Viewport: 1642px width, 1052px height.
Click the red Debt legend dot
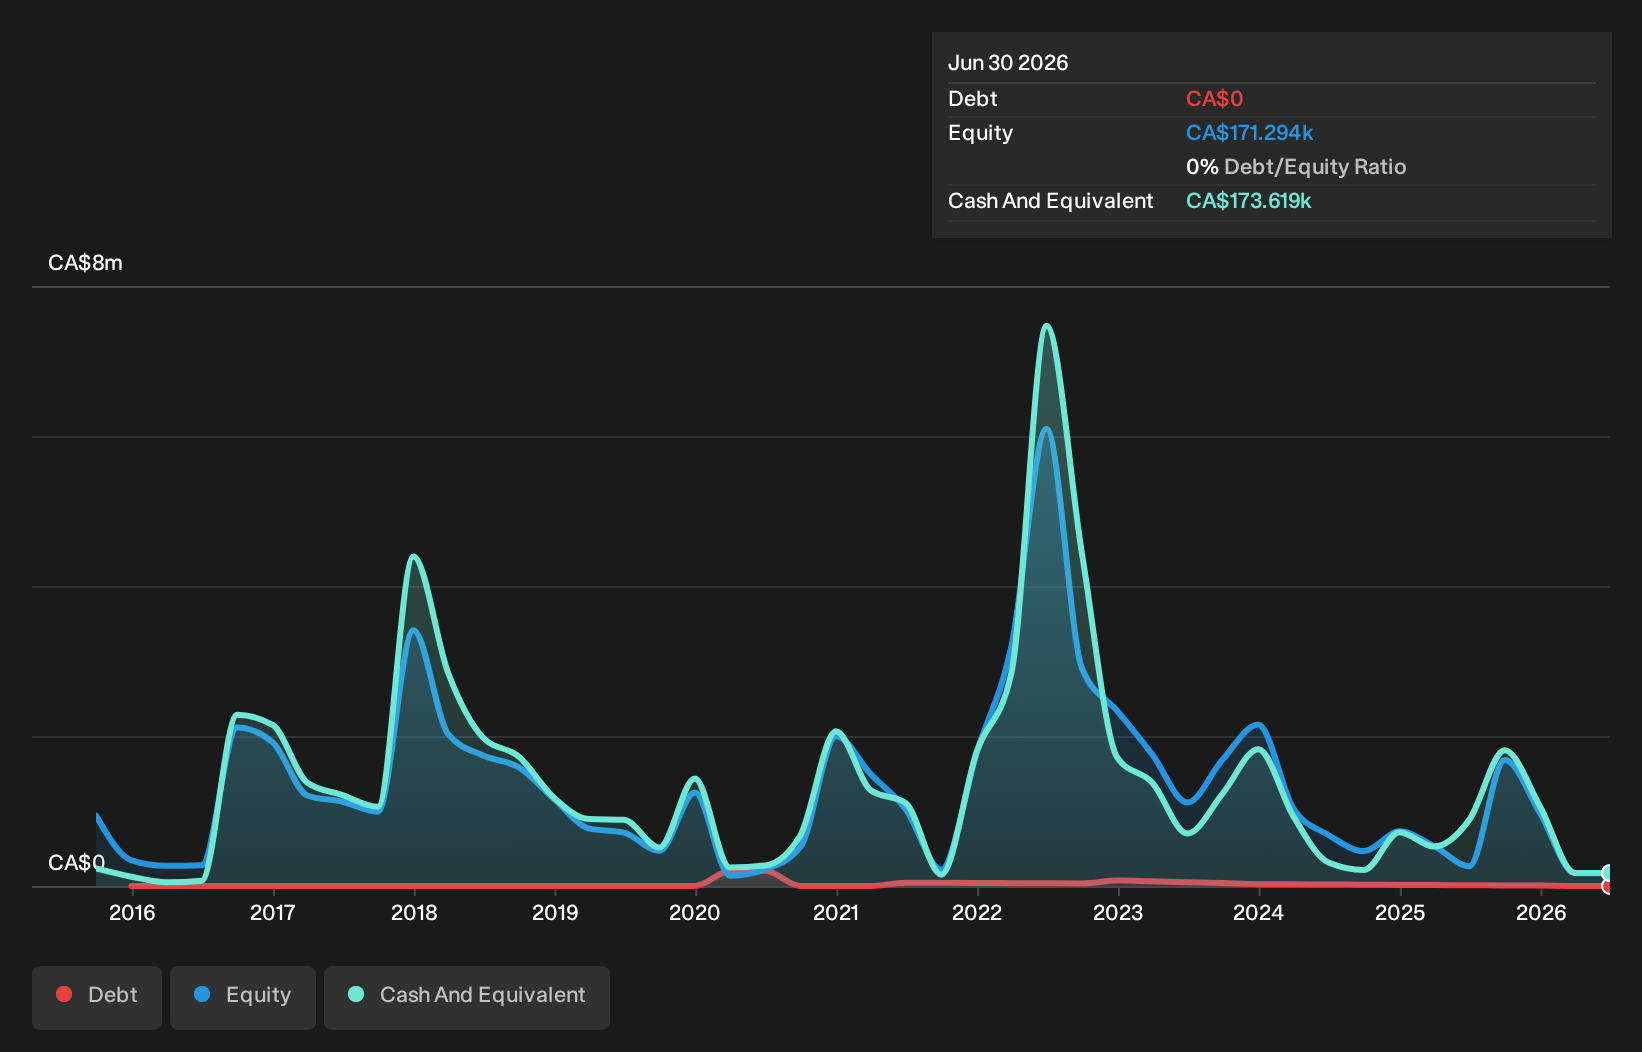coord(64,994)
